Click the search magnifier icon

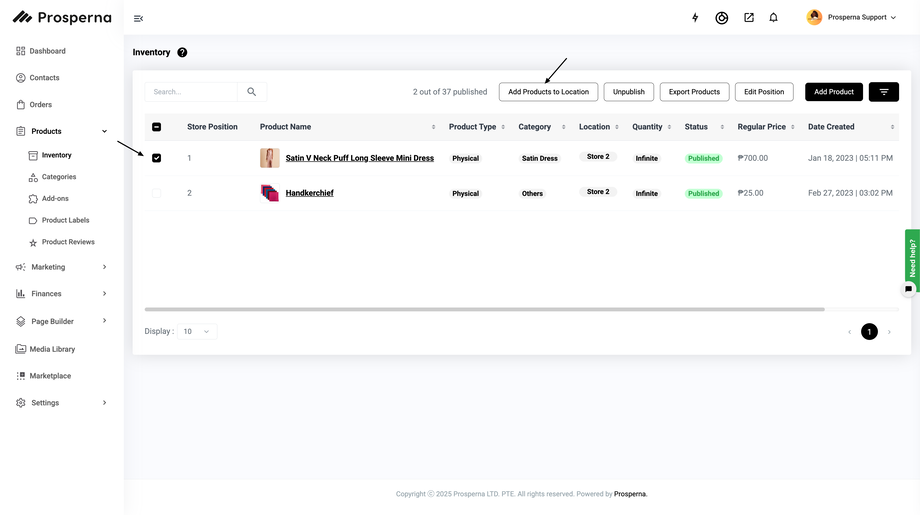[x=252, y=92]
